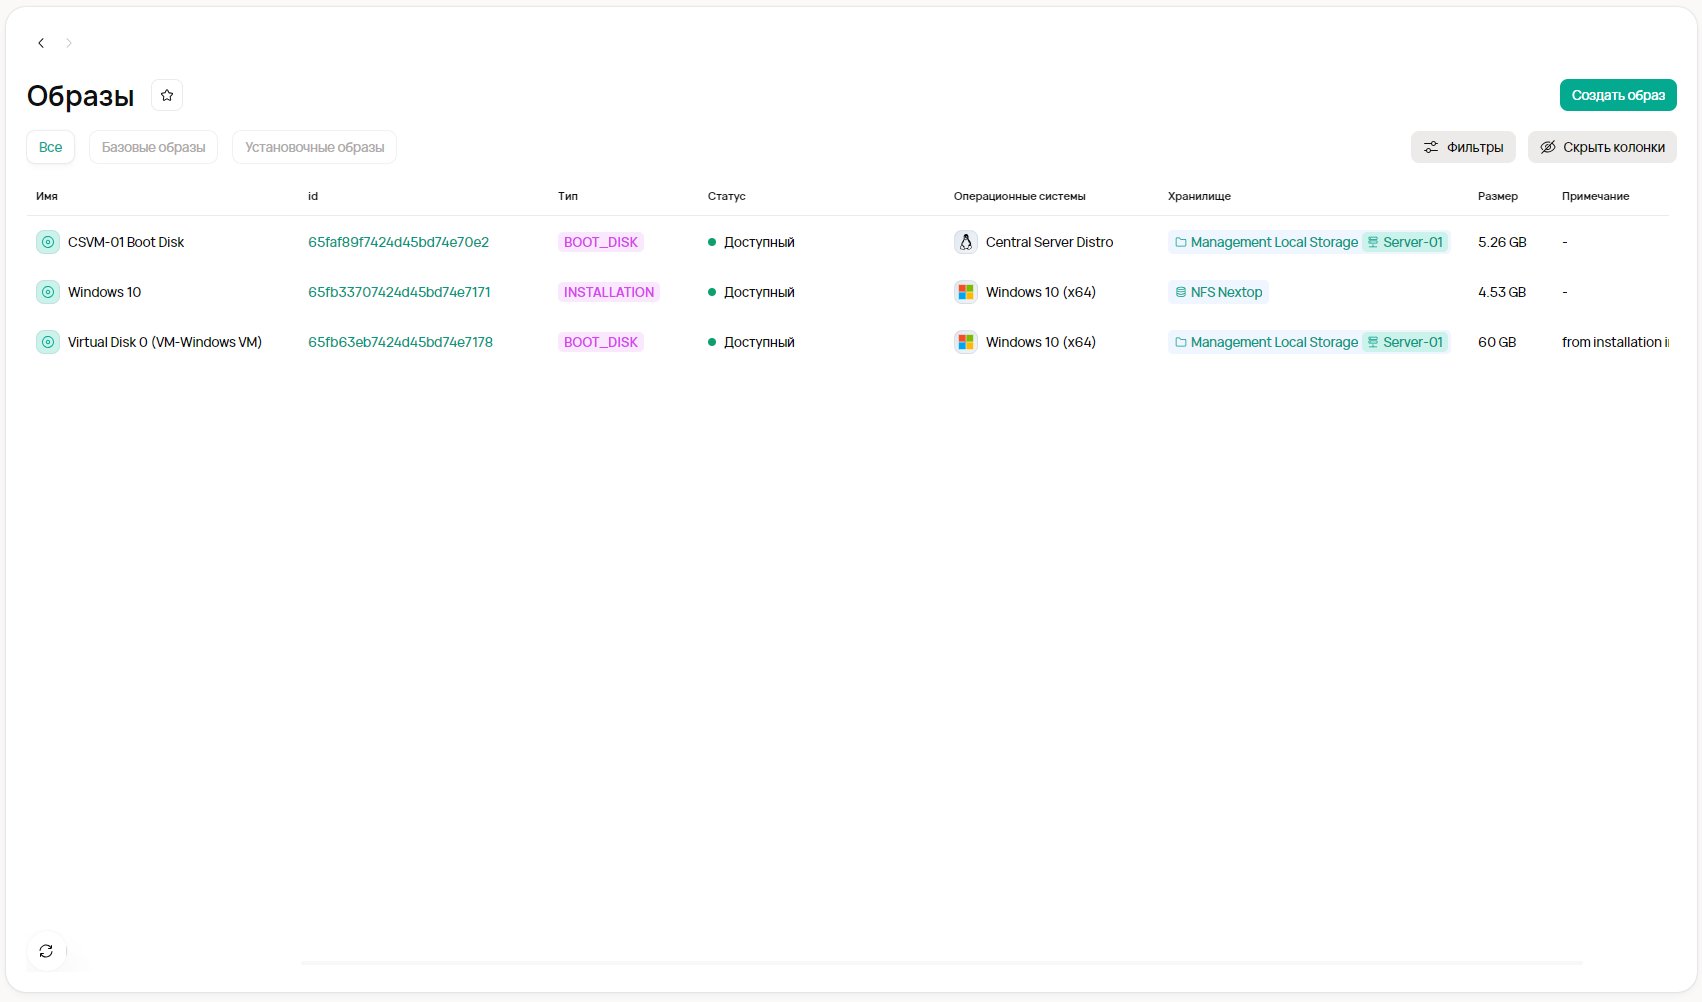
Task: Sort by the Имя column header
Action: (47, 196)
